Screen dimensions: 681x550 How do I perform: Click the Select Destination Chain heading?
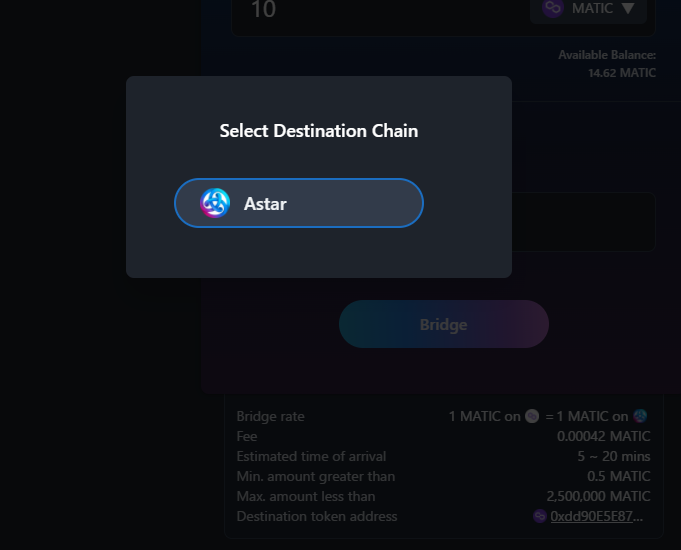[x=318, y=131]
